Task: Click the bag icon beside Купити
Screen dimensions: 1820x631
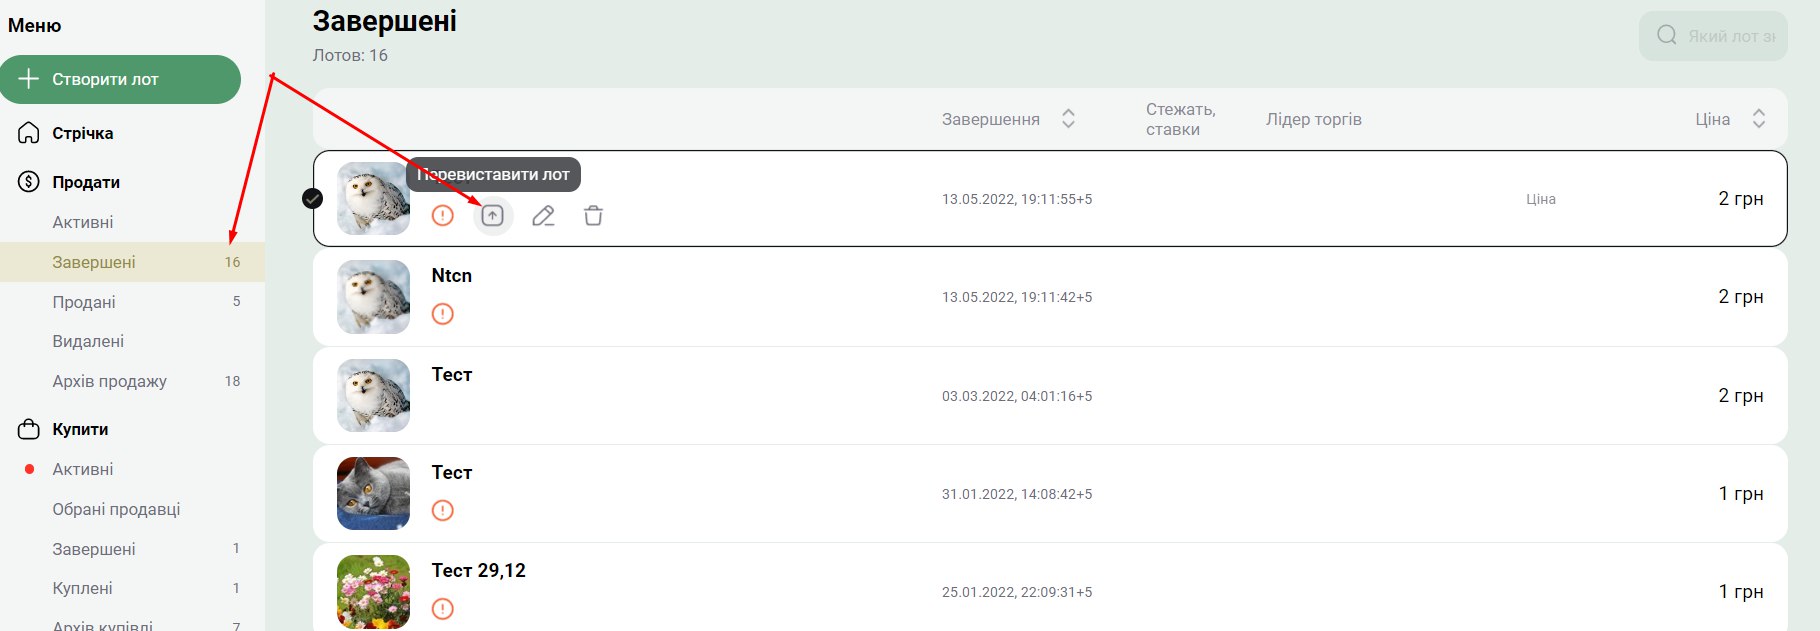Action: point(29,429)
